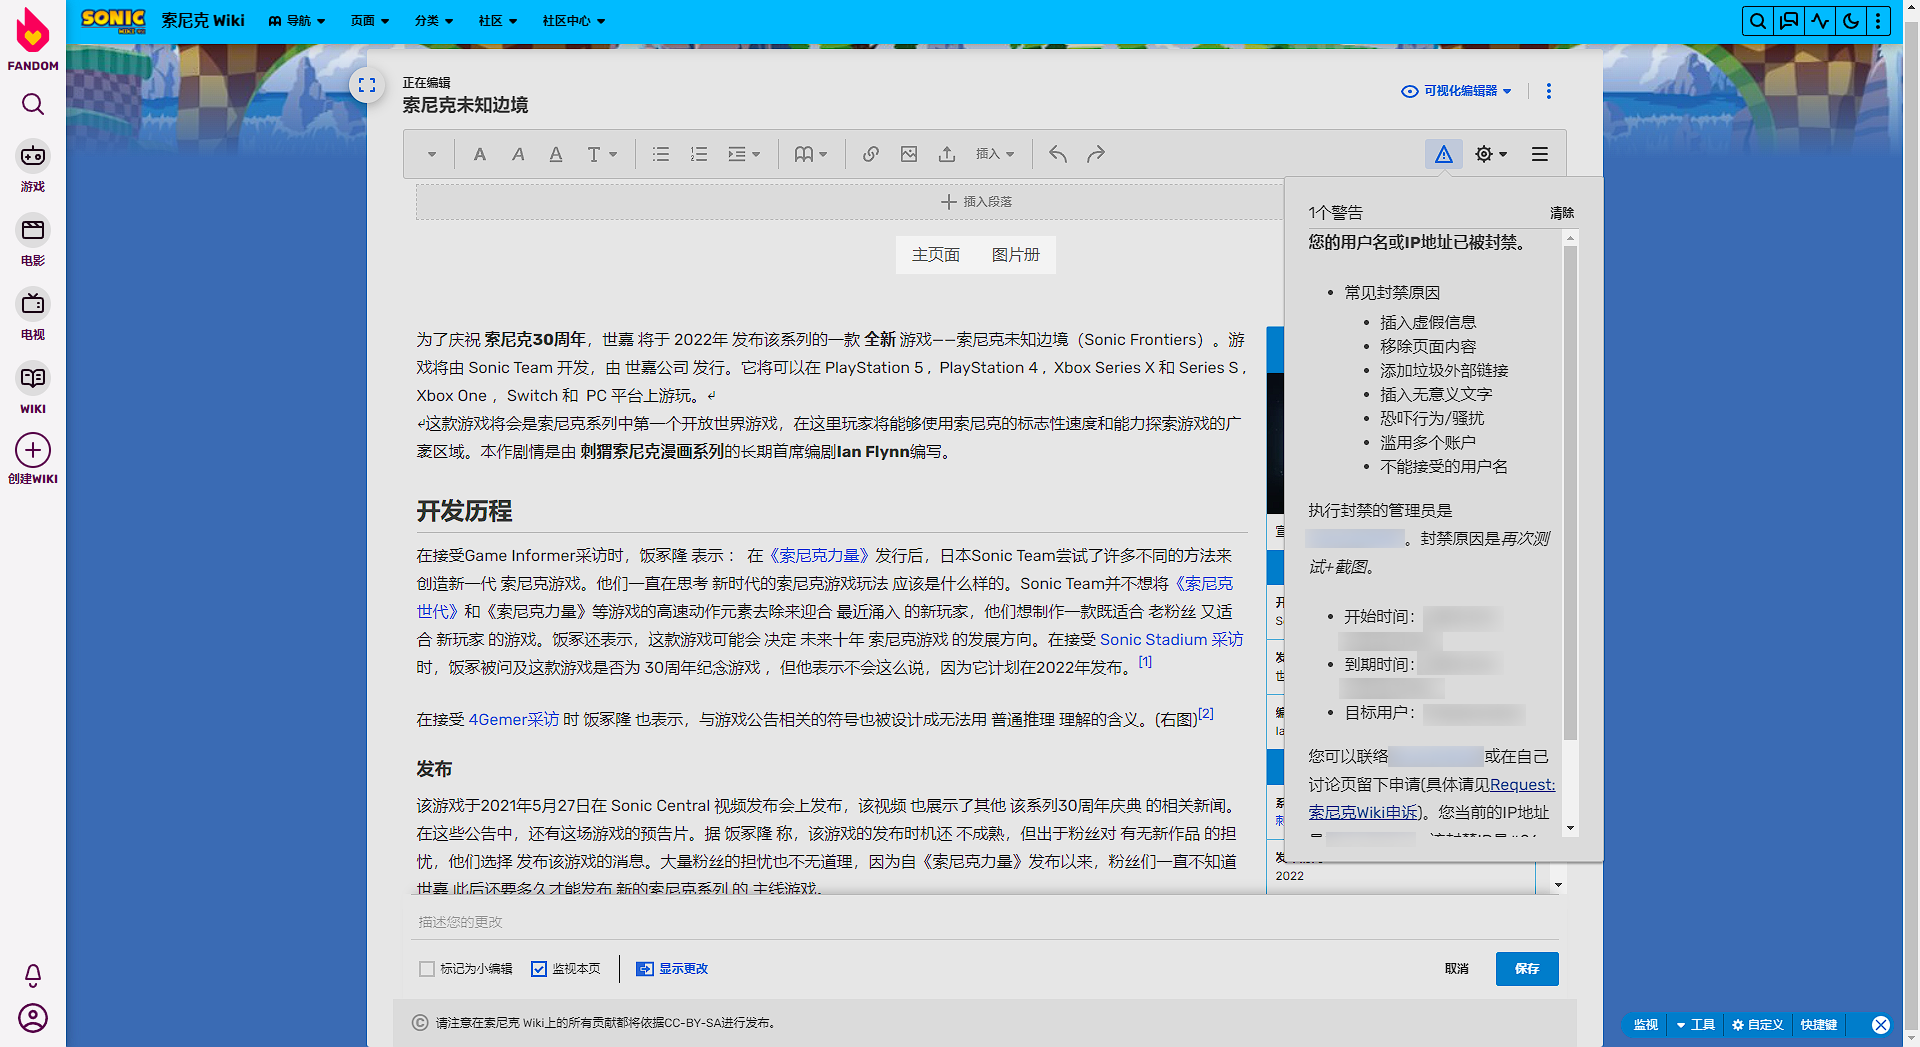The image size is (1920, 1047).
Task: Open notifications bell in sidebar
Action: pyautogui.click(x=33, y=975)
